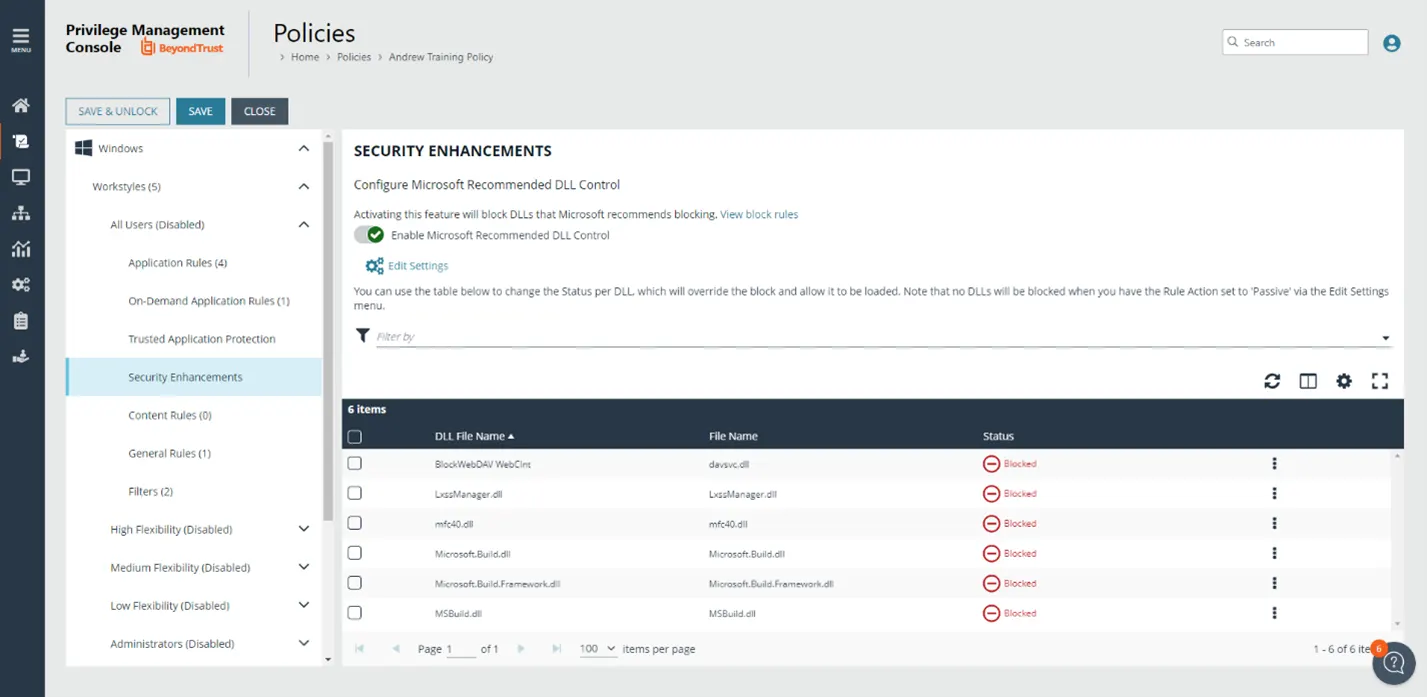Open user profile avatar icon
The image size is (1427, 697).
tap(1391, 43)
